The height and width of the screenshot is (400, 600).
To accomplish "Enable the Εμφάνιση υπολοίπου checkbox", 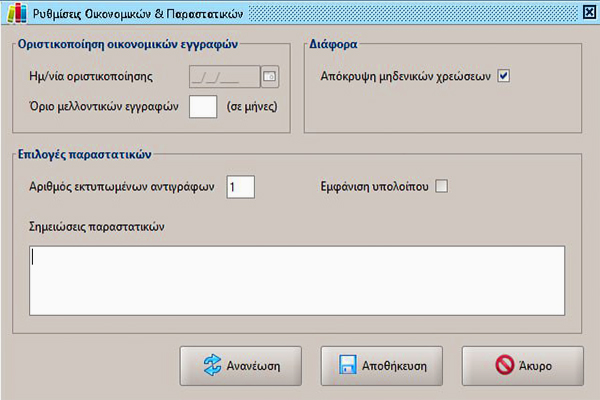I will pos(441,186).
